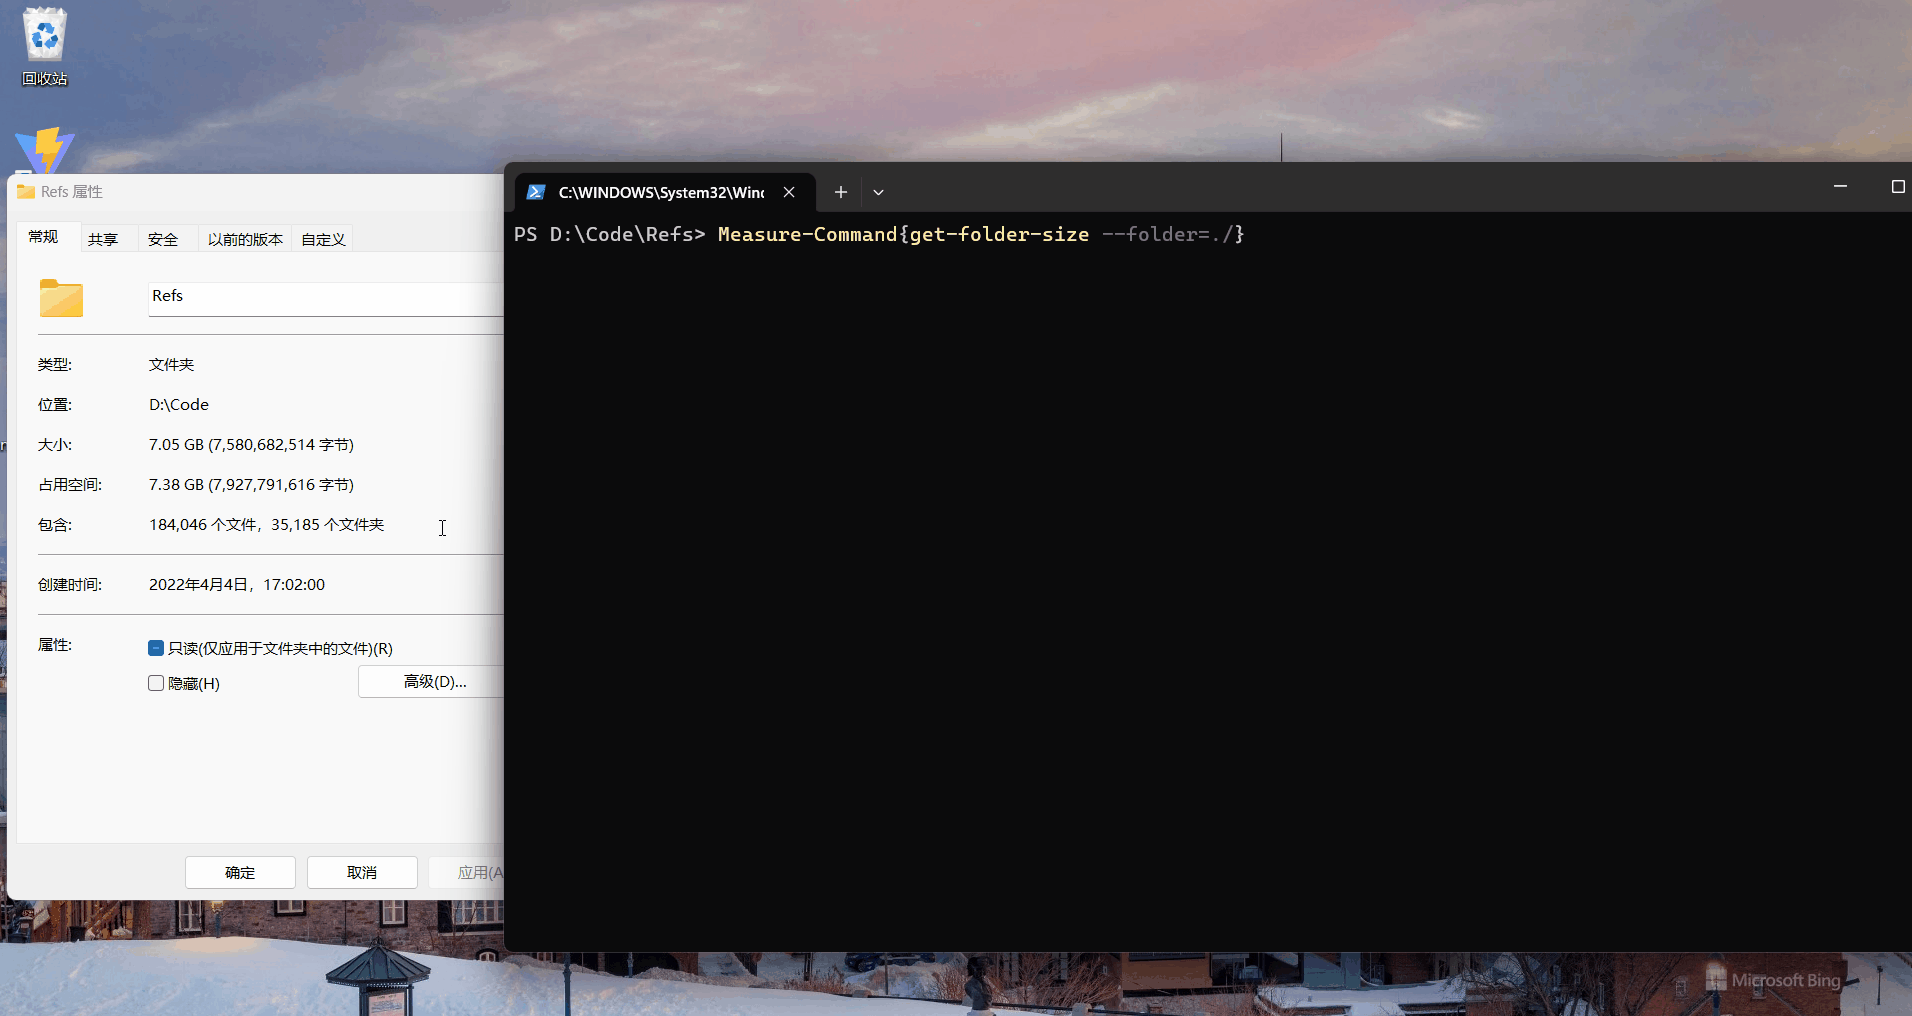
Task: Toggle the 只读(R) read-only checkbox
Action: pos(156,648)
